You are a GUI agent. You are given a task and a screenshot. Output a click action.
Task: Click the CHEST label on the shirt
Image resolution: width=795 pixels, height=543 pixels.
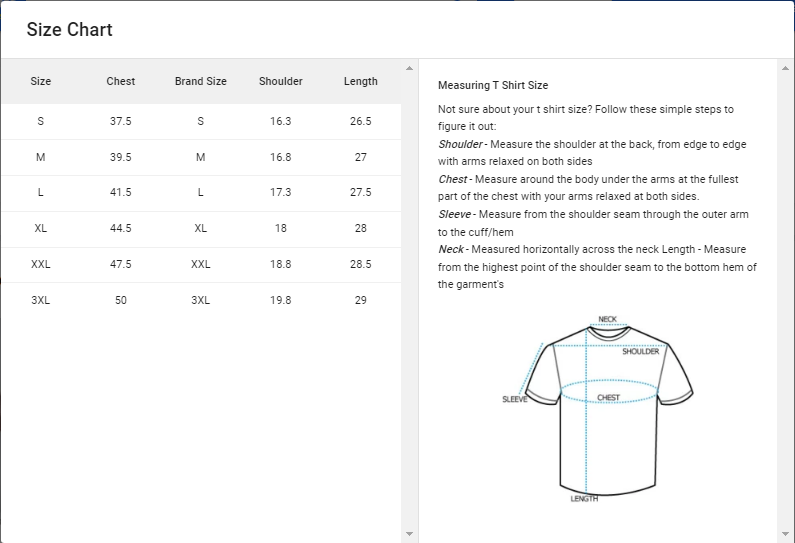[x=608, y=397]
